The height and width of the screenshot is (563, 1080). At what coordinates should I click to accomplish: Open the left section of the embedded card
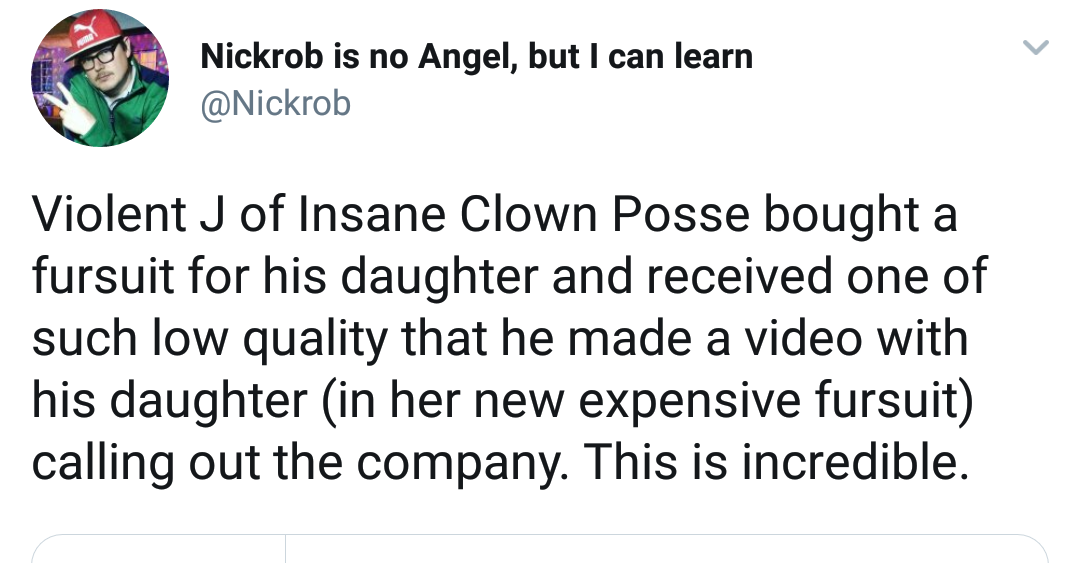160,550
